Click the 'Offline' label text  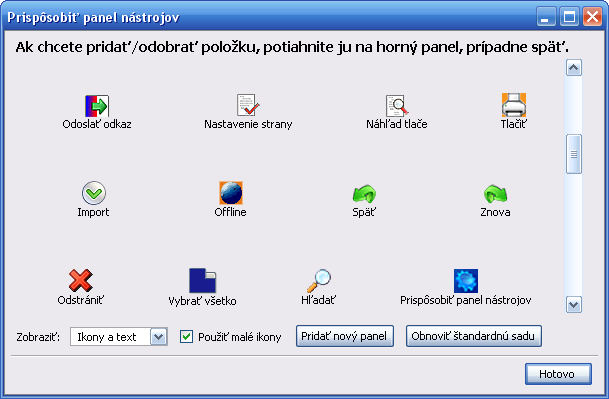click(231, 212)
